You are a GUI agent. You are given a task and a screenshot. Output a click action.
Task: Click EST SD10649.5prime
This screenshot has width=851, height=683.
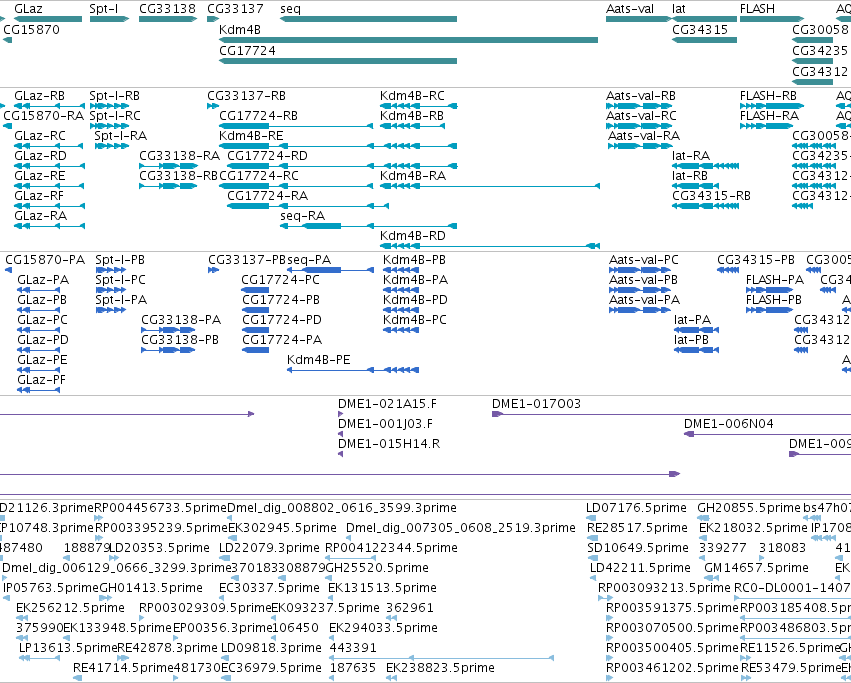[592, 558]
